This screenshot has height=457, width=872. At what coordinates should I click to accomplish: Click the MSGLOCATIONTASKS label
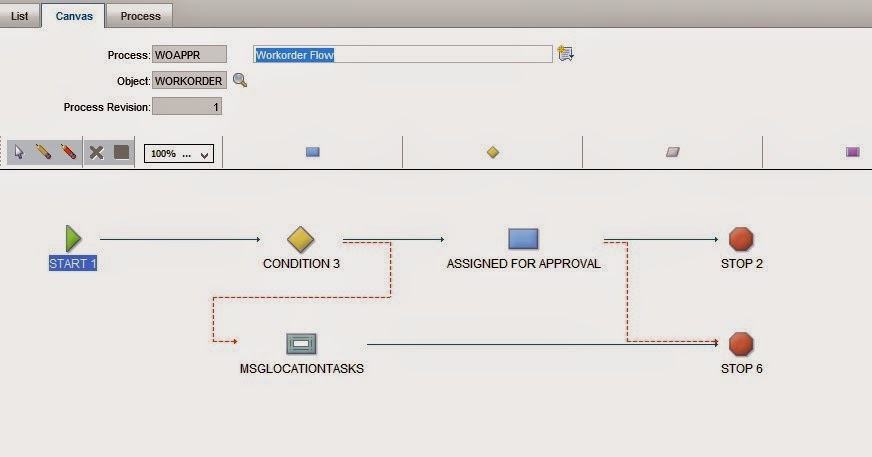[x=301, y=369]
